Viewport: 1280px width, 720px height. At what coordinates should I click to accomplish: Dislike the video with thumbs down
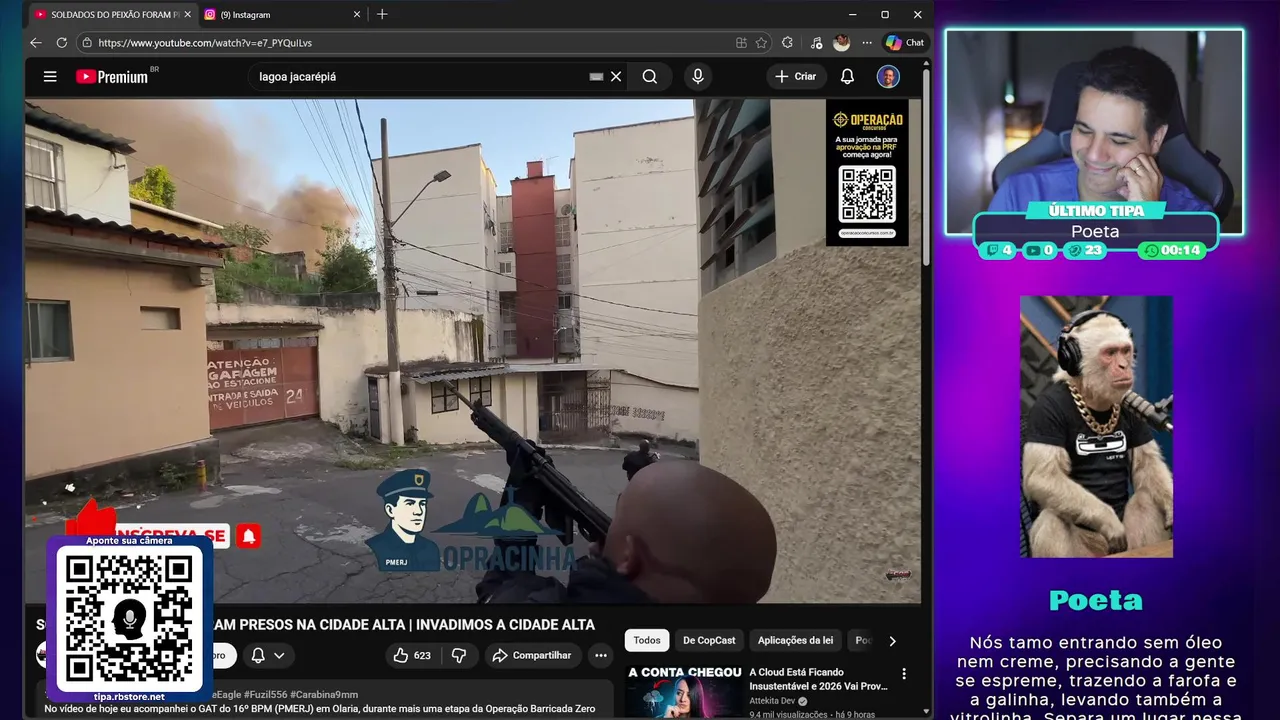point(459,655)
